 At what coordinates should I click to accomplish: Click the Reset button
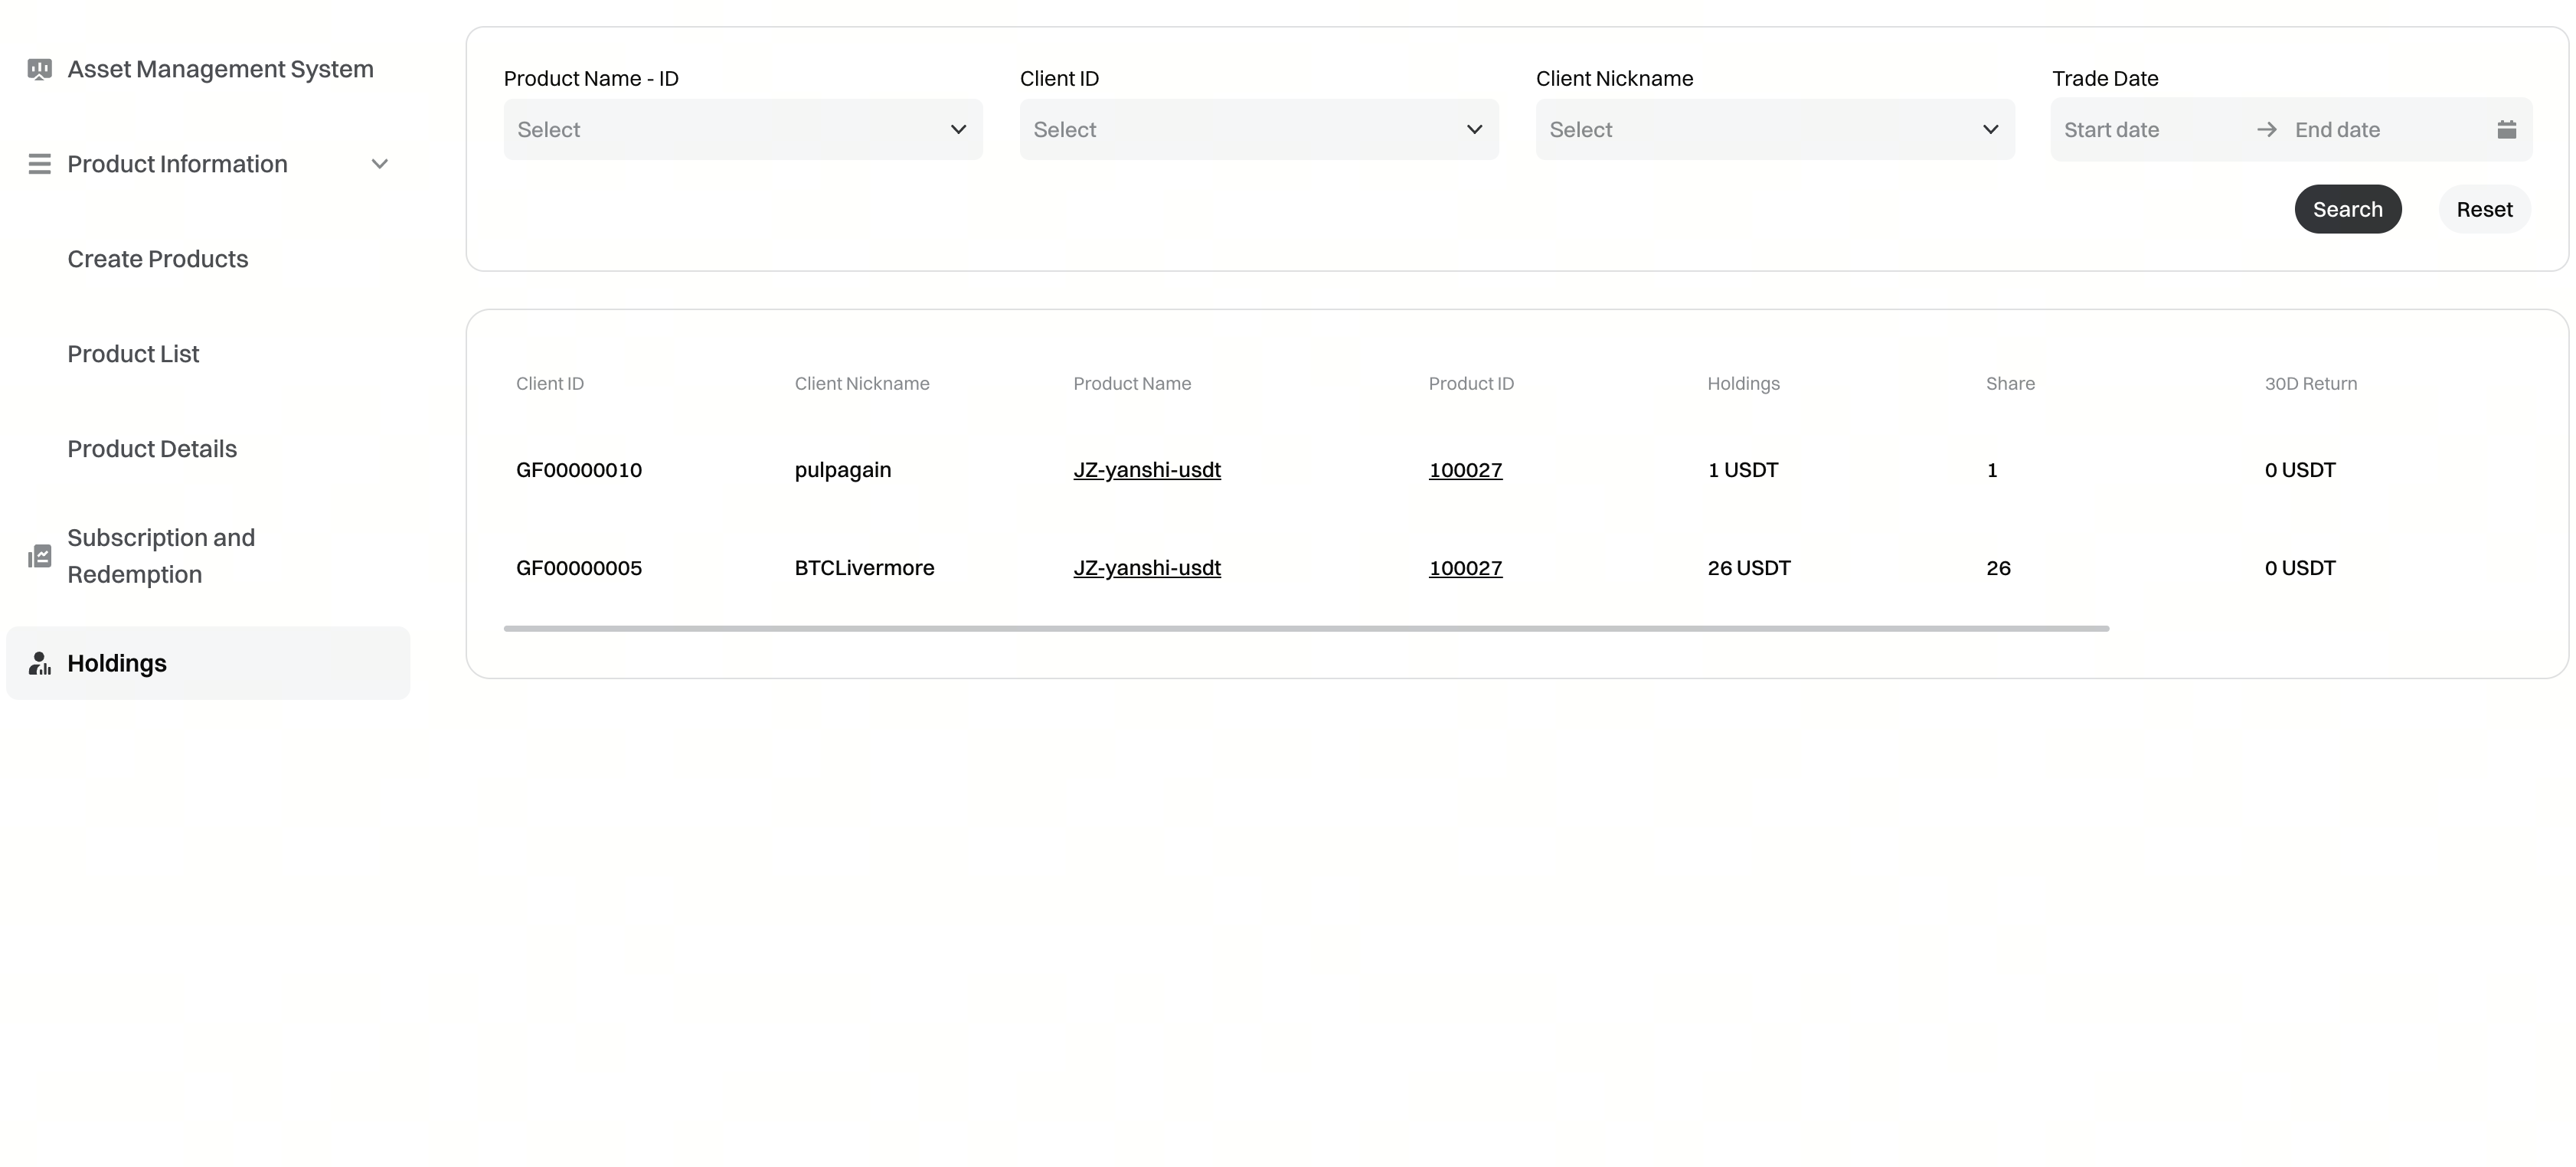tap(2483, 210)
